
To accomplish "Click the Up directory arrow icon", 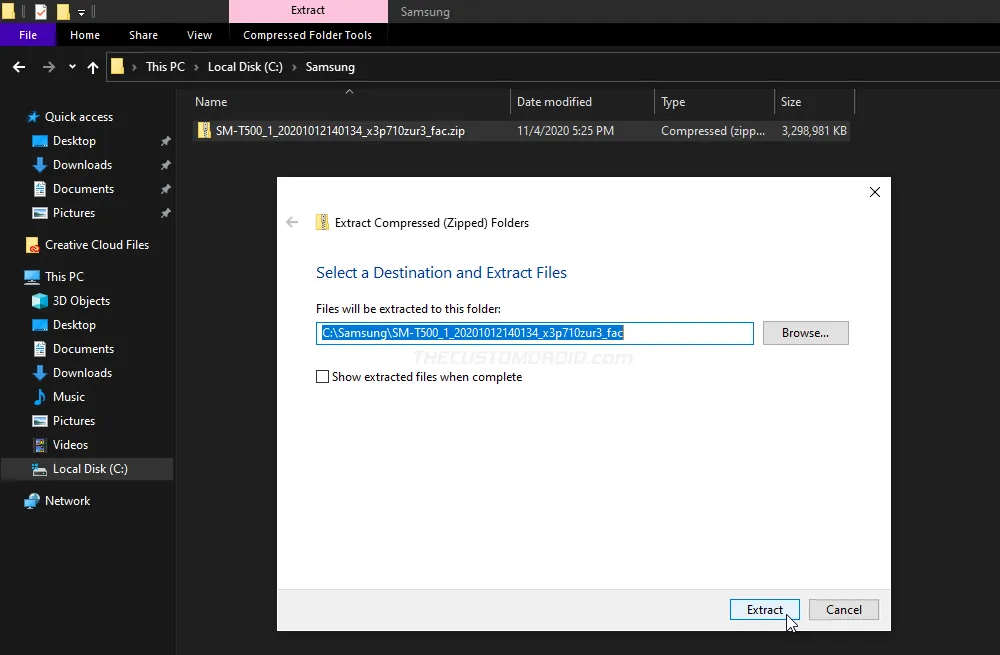I will (x=93, y=67).
